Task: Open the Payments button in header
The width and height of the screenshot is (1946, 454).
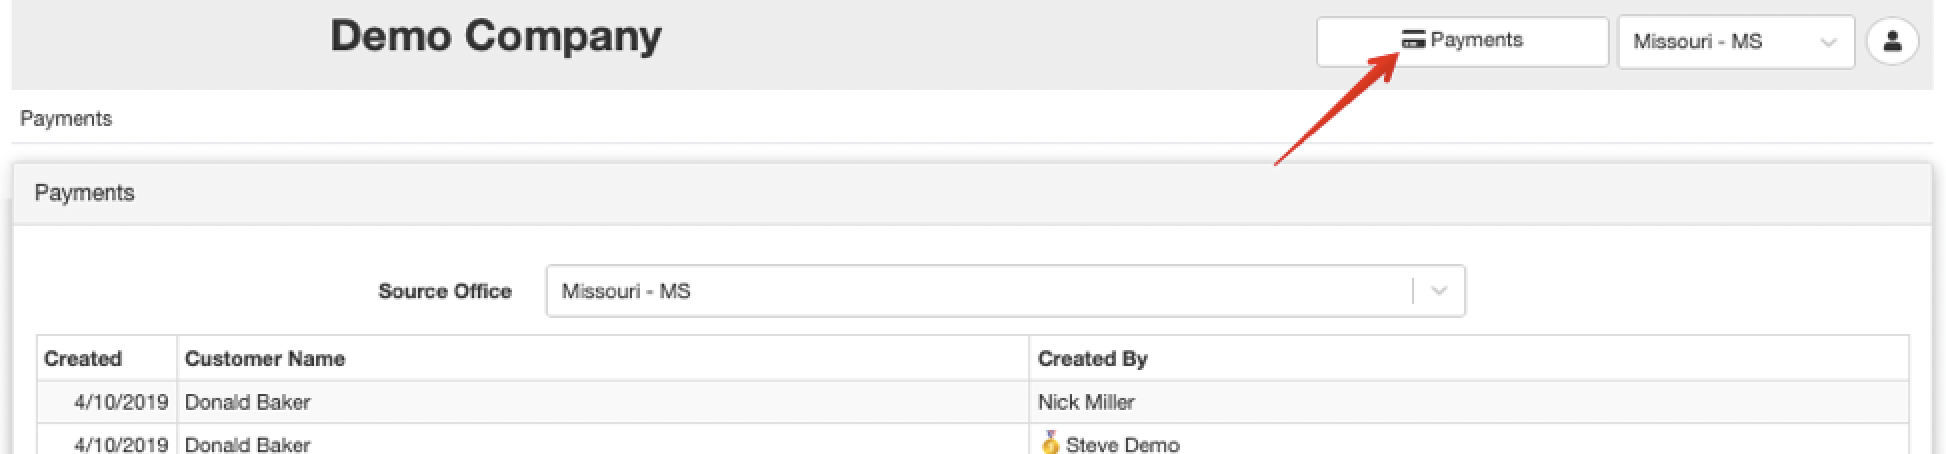Action: (1462, 42)
